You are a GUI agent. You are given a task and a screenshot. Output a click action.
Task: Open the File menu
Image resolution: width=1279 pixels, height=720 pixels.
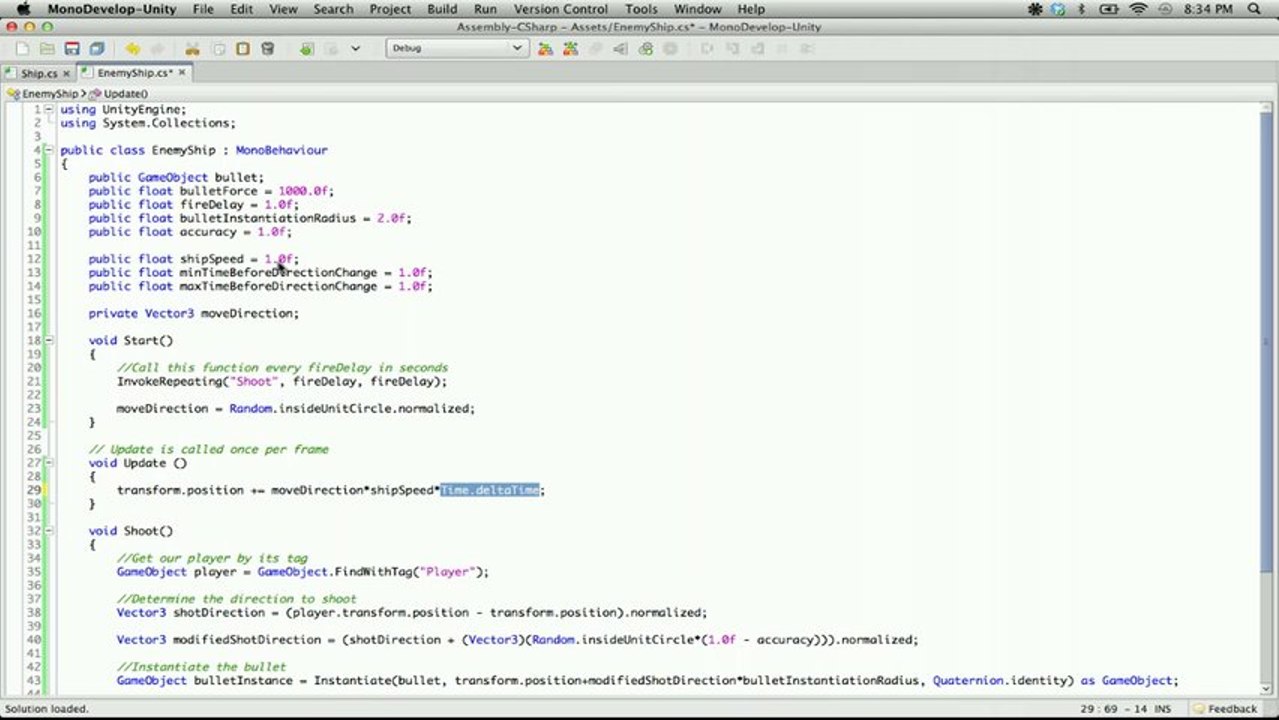pos(203,9)
